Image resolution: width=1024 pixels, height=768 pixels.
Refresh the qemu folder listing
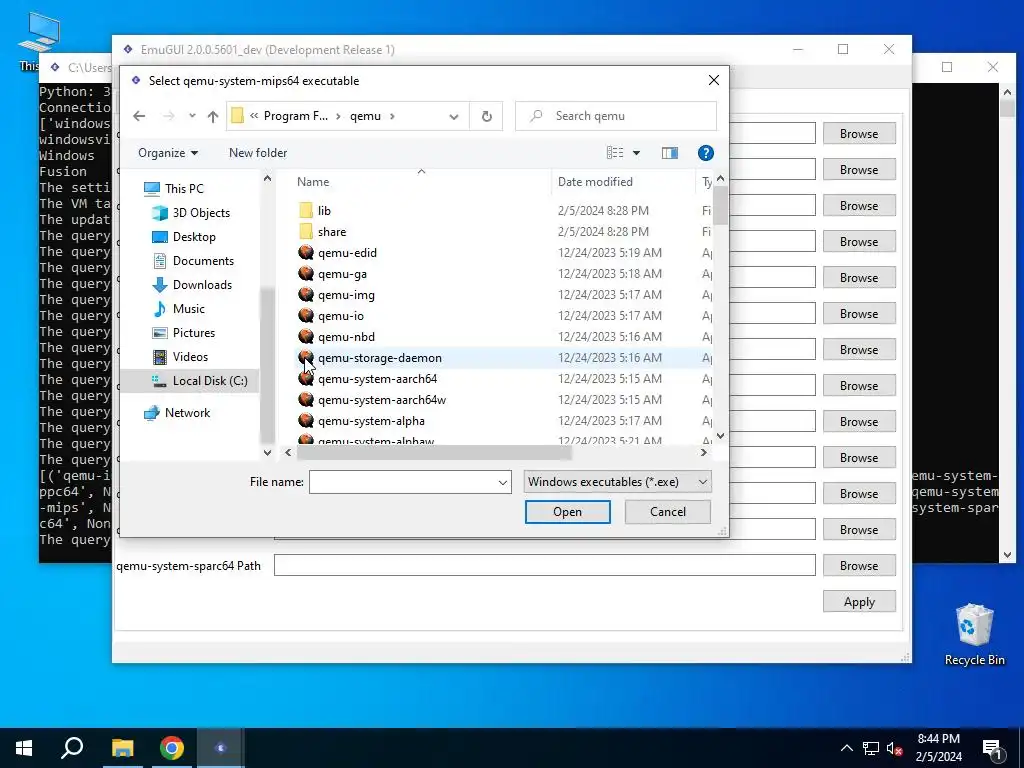pyautogui.click(x=487, y=116)
